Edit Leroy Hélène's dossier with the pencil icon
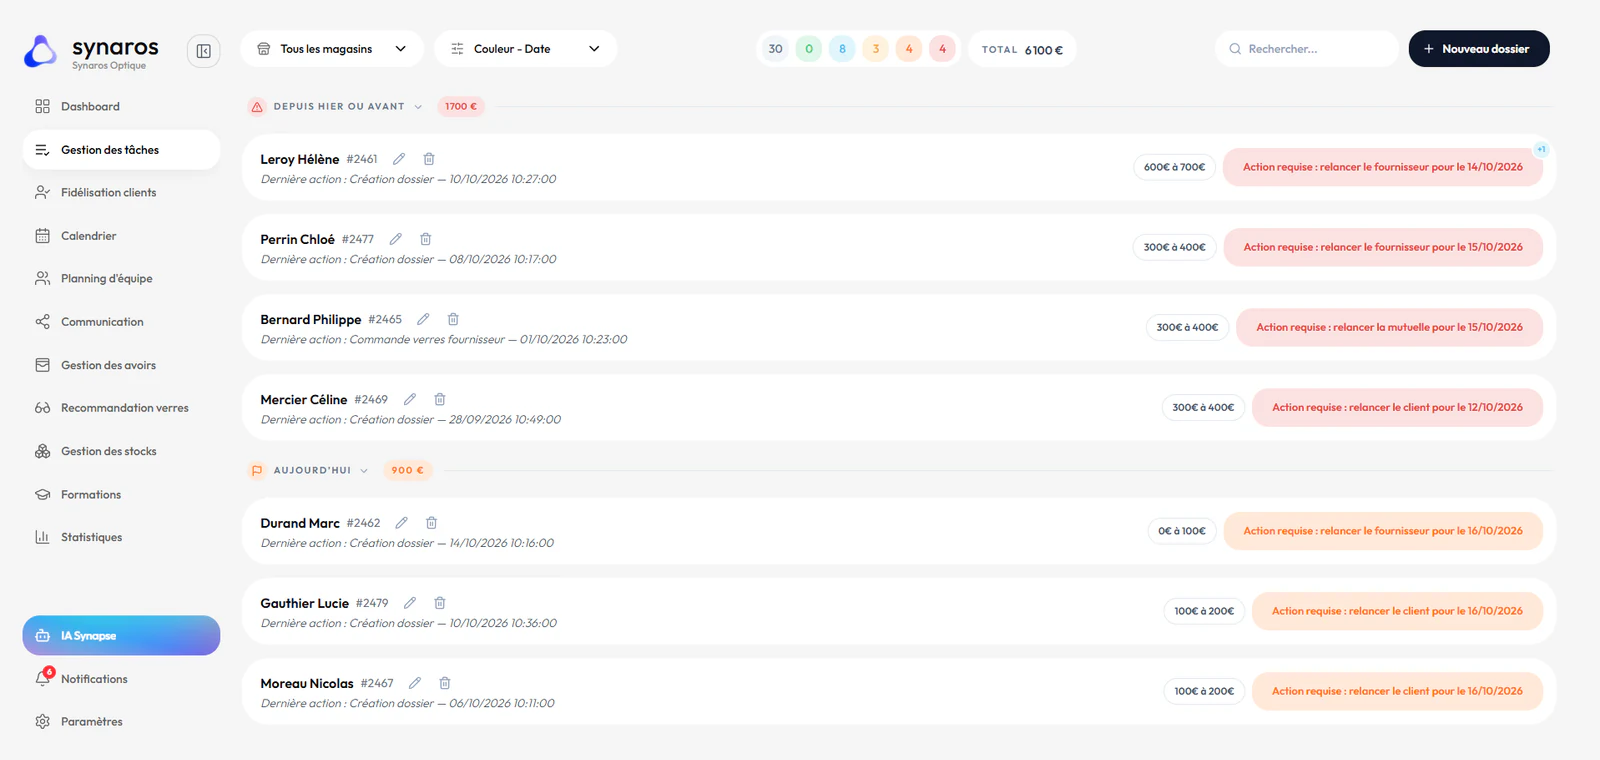Screen dimensions: 1600x760 pyautogui.click(x=399, y=159)
